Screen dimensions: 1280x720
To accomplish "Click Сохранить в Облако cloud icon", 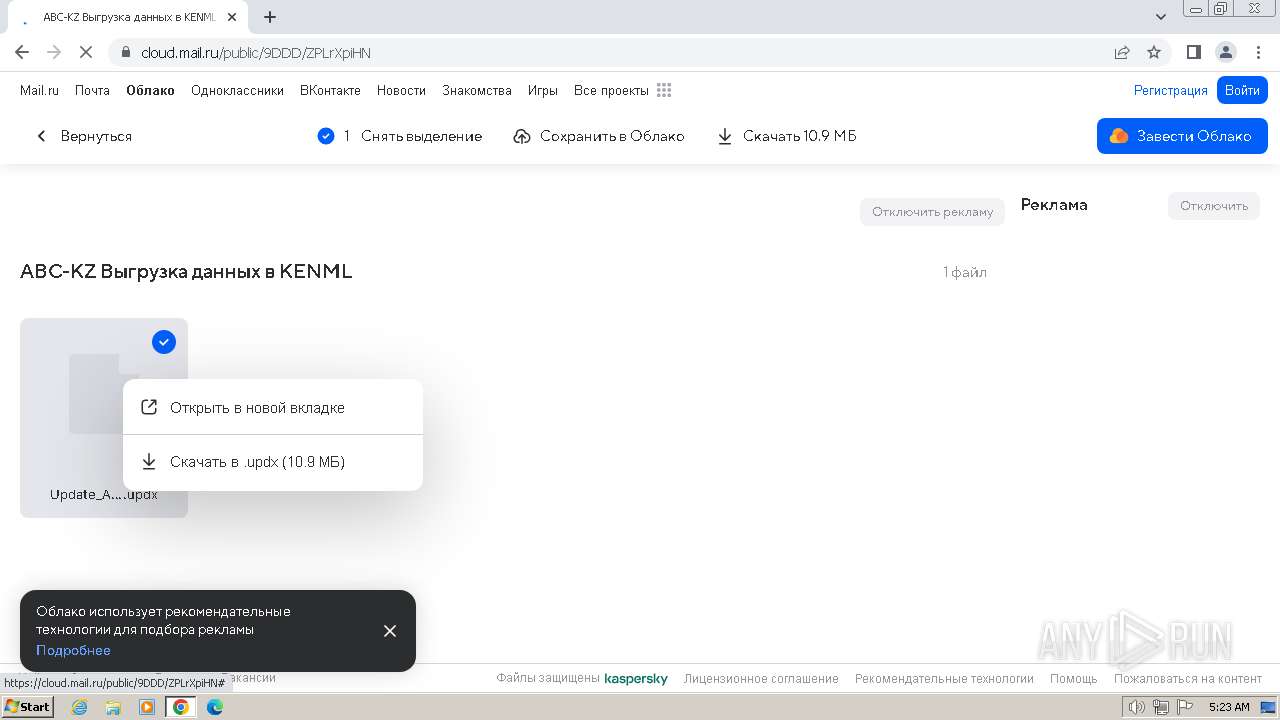I will click(x=522, y=136).
